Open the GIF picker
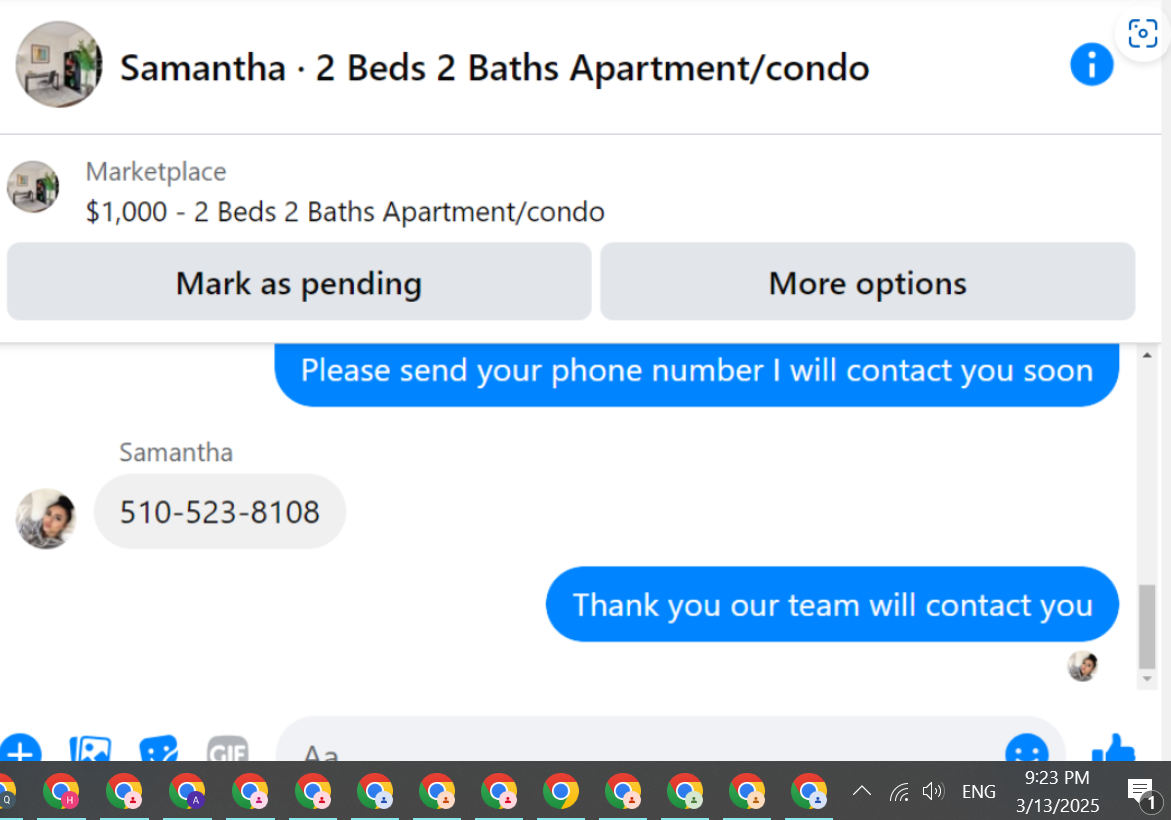This screenshot has height=820, width=1171. pos(227,750)
